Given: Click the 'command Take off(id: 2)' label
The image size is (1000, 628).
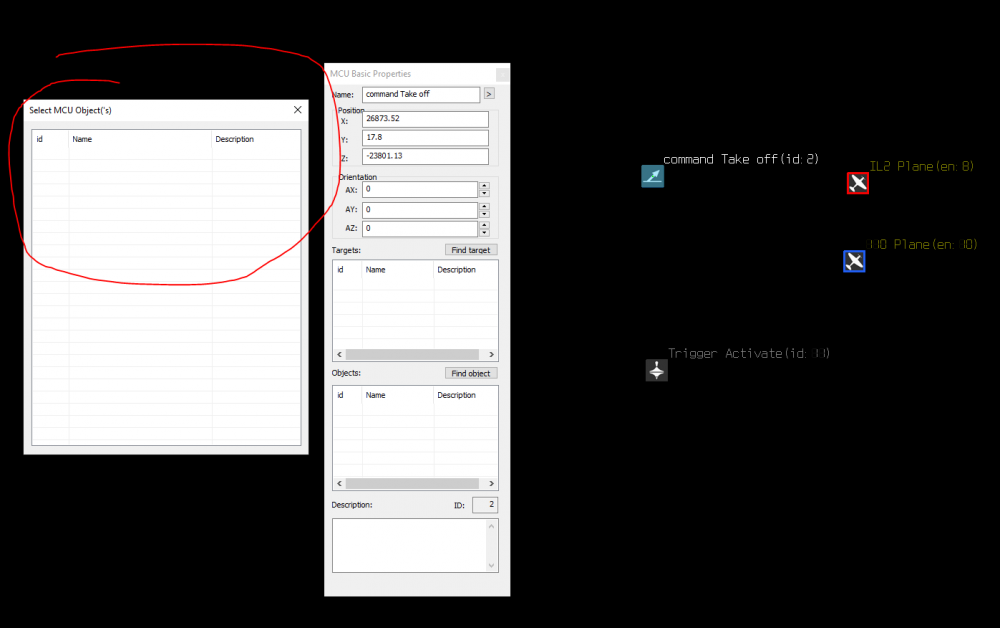Looking at the screenshot, I should tap(740, 159).
